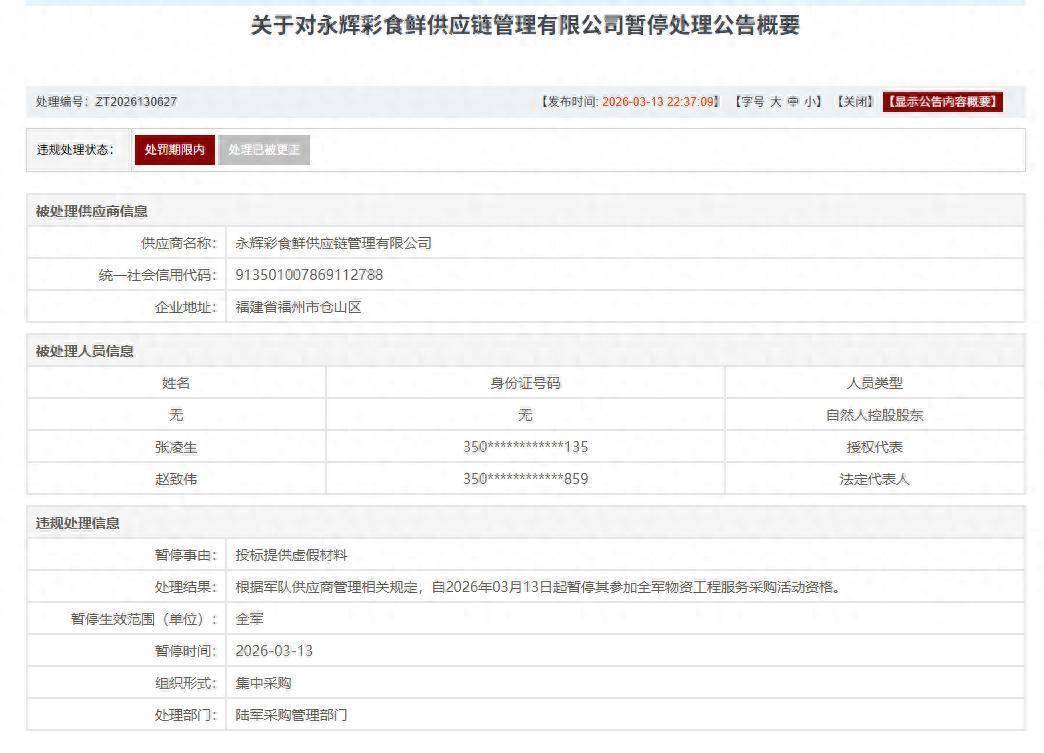The width and height of the screenshot is (1044, 753).
Task: Click the 关闭 link
Action: click(x=855, y=102)
